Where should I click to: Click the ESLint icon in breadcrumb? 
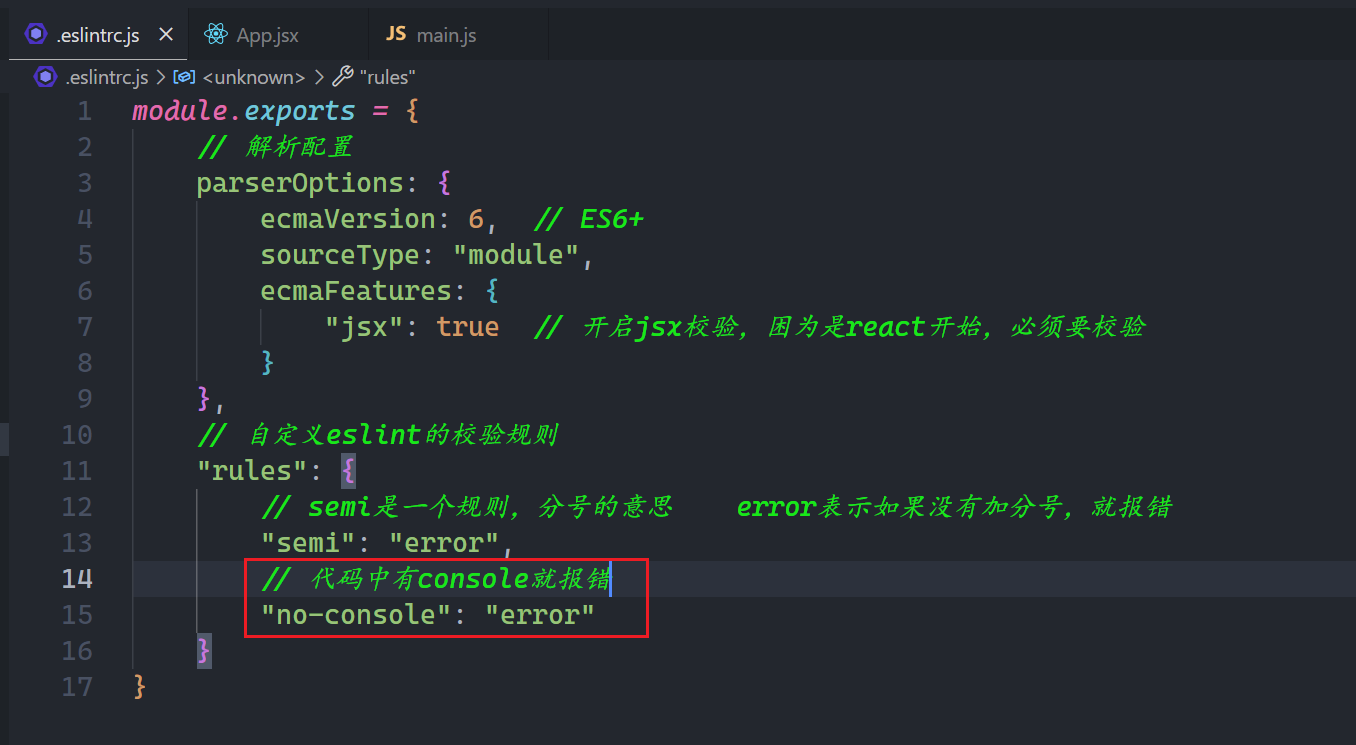pyautogui.click(x=45, y=77)
